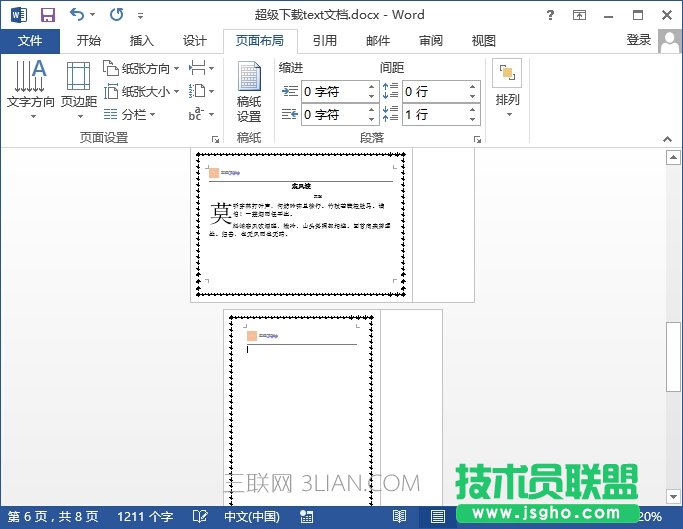Click the Save icon in quick access toolbar
Image resolution: width=683 pixels, height=529 pixels.
pos(47,15)
